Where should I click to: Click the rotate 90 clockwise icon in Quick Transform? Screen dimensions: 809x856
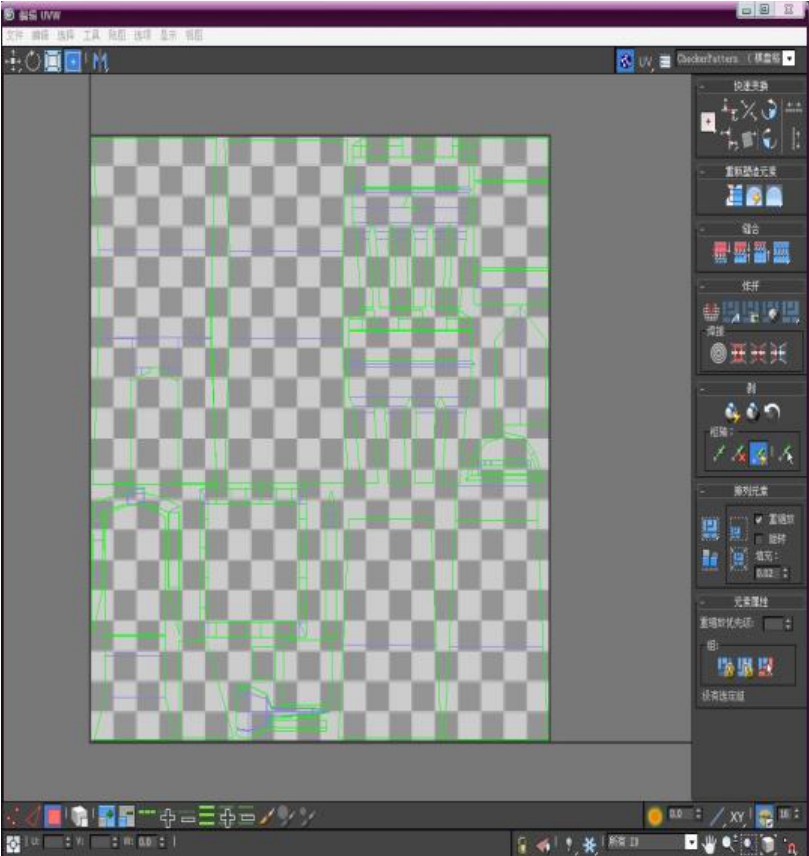click(x=769, y=110)
